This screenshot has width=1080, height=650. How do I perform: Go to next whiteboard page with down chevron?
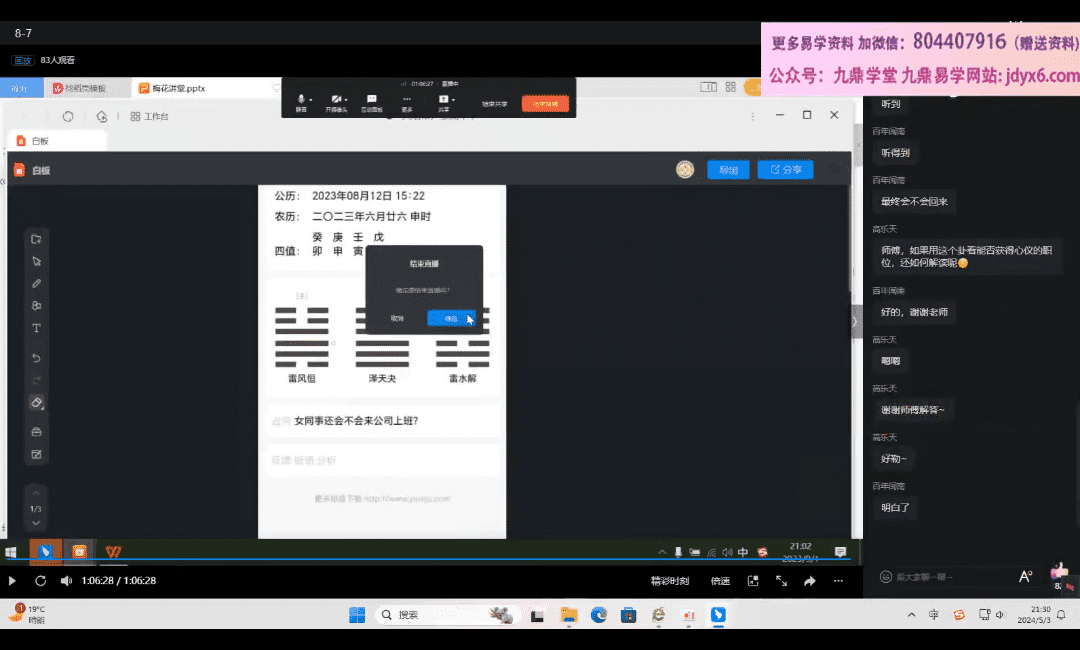coord(36,523)
